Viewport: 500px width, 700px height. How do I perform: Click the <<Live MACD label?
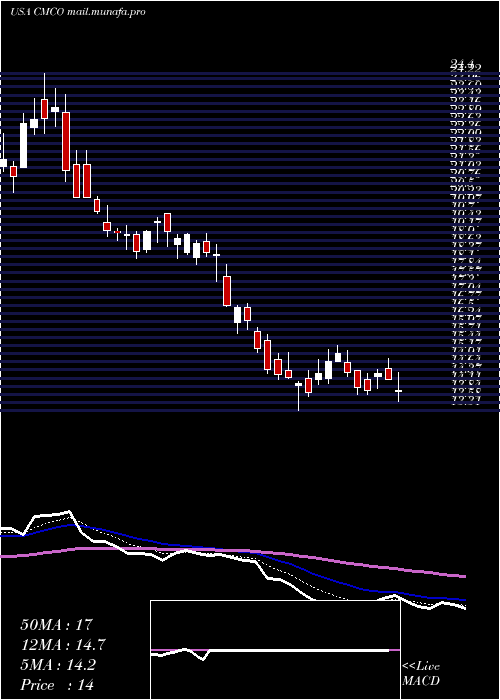(x=421, y=674)
